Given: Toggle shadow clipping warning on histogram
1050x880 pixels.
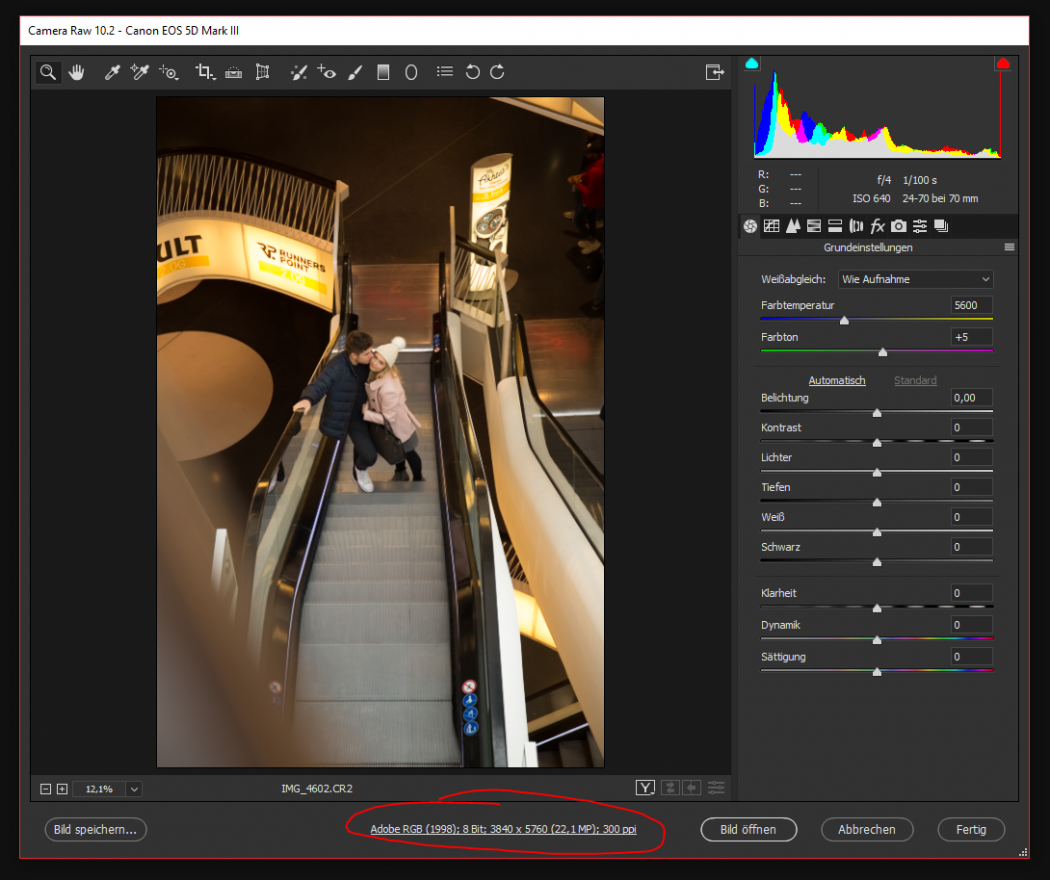Looking at the screenshot, I should [x=751, y=63].
